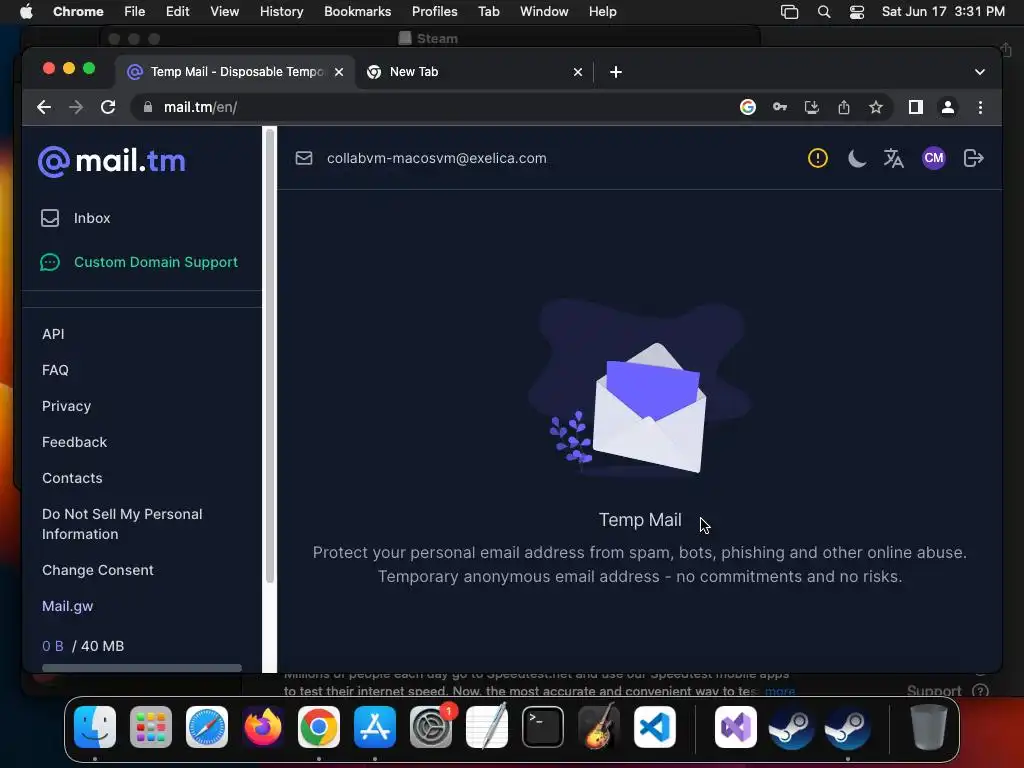The image size is (1024, 768).
Task: Toggle Chrome's side panel
Action: 916,107
